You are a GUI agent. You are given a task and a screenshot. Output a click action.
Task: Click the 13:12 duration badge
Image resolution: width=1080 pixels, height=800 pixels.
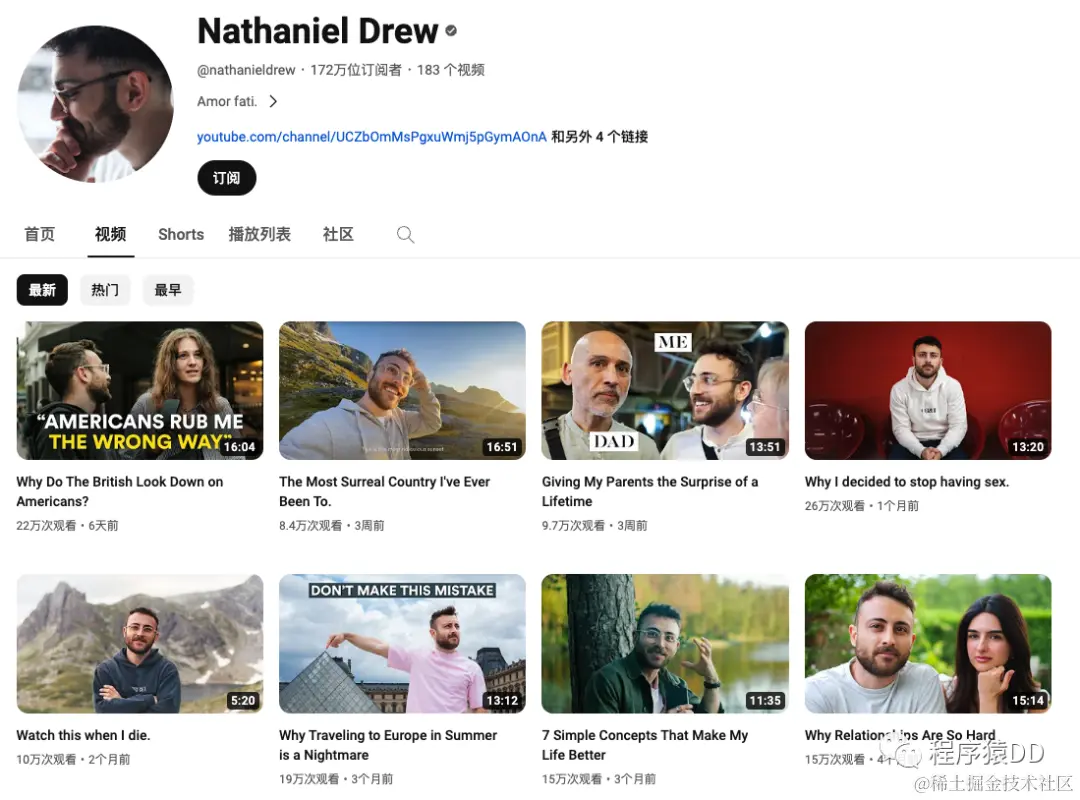coord(502,700)
